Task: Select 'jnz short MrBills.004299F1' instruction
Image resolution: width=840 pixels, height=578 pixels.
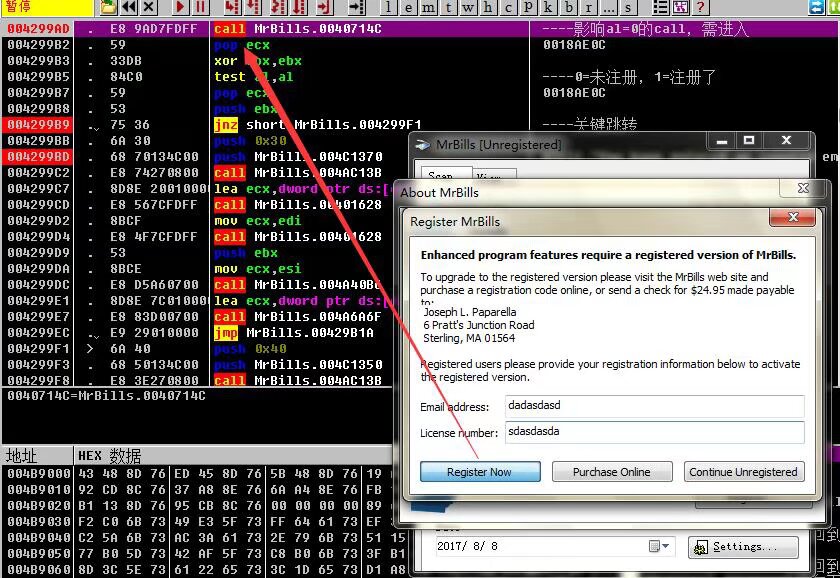Action: click(x=318, y=125)
